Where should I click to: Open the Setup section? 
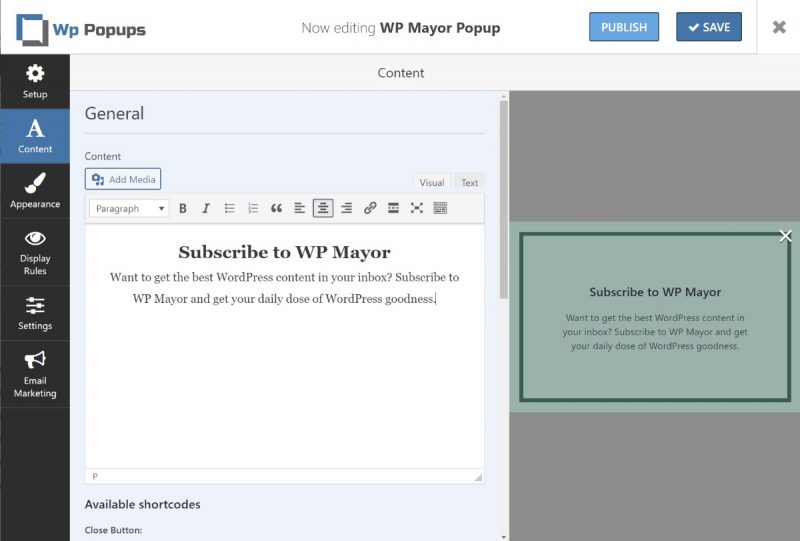point(35,81)
